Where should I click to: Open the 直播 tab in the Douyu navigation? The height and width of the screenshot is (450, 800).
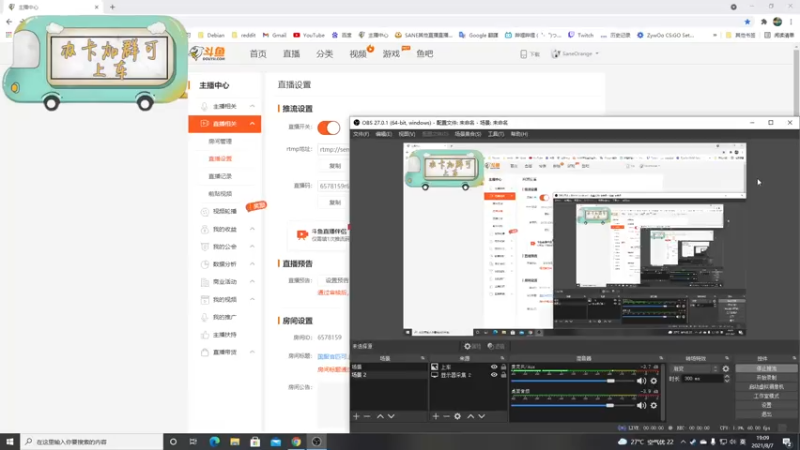pyautogui.click(x=291, y=54)
